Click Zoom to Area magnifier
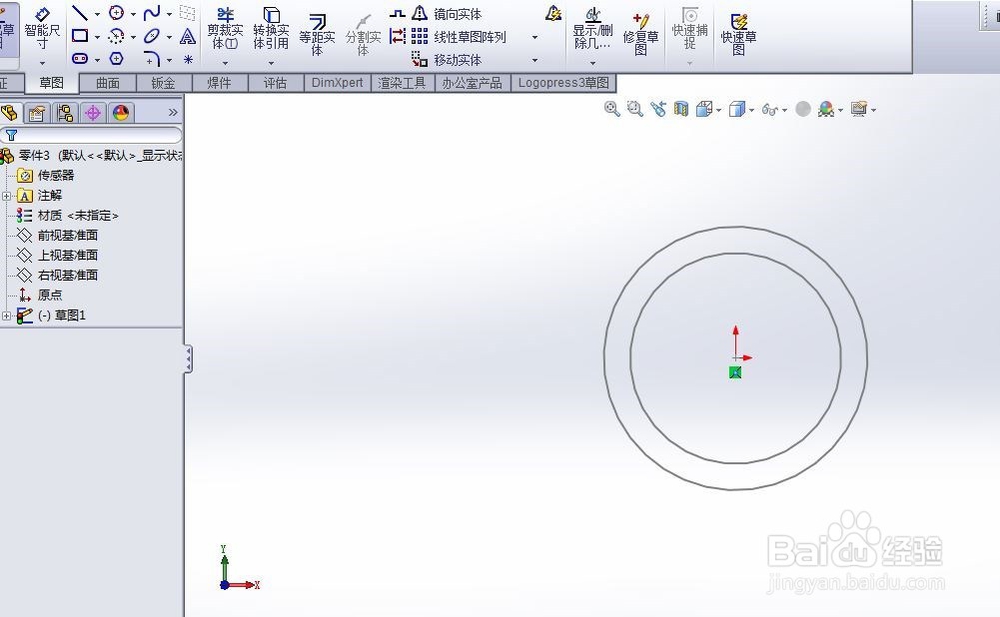 635,109
